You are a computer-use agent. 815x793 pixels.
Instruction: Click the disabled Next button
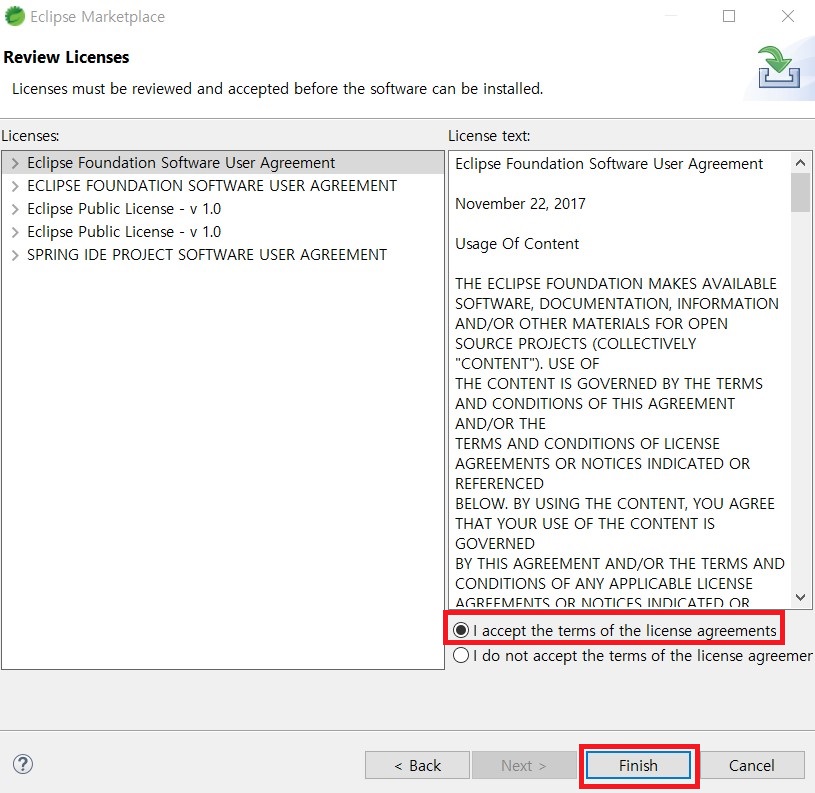pos(524,765)
